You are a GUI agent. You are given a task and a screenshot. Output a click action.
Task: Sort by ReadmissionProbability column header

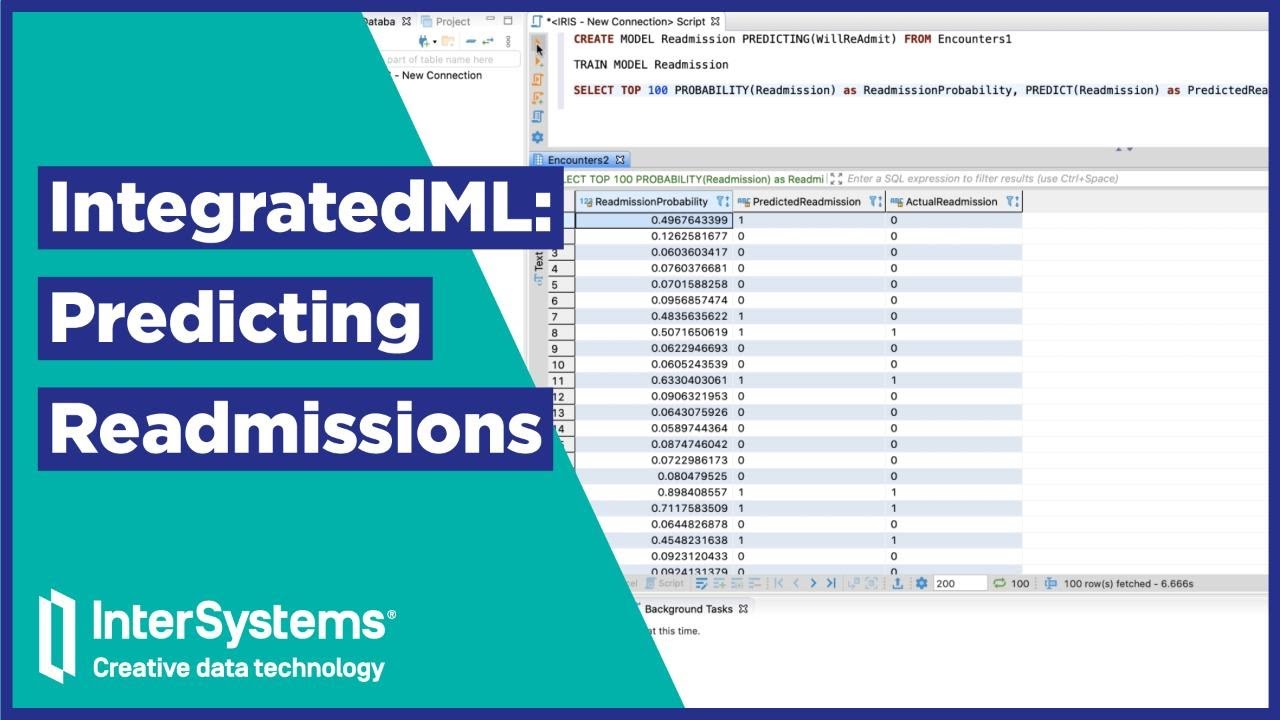(651, 202)
